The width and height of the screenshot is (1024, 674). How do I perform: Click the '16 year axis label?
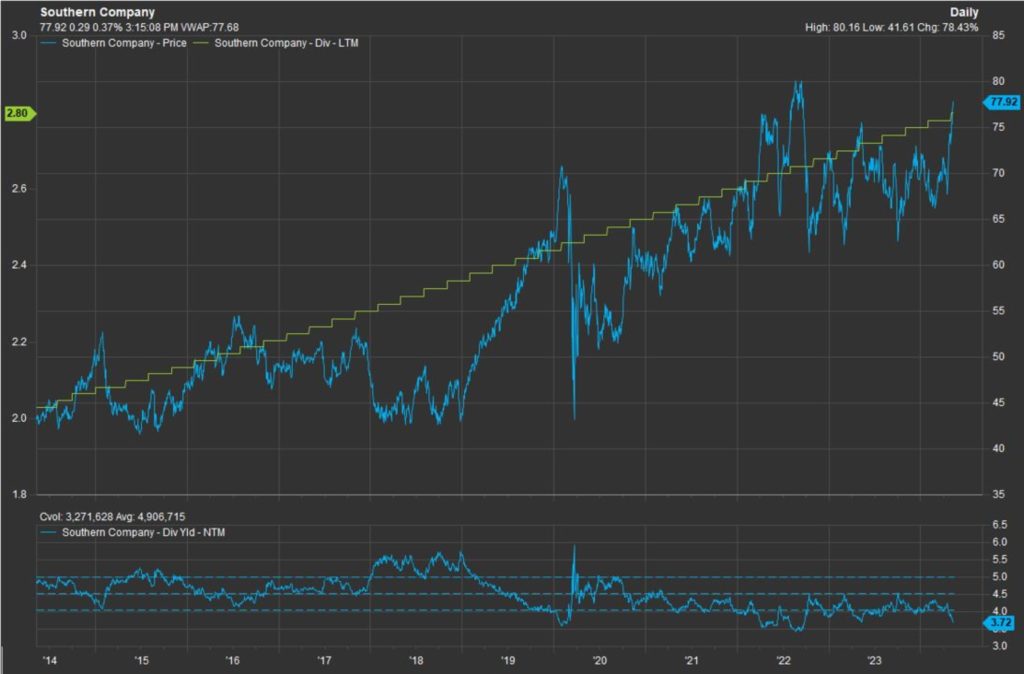pyautogui.click(x=233, y=660)
